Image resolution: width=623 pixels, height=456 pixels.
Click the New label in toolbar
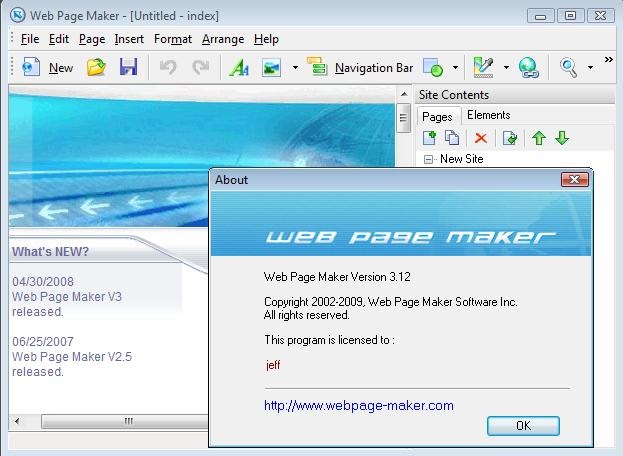61,68
